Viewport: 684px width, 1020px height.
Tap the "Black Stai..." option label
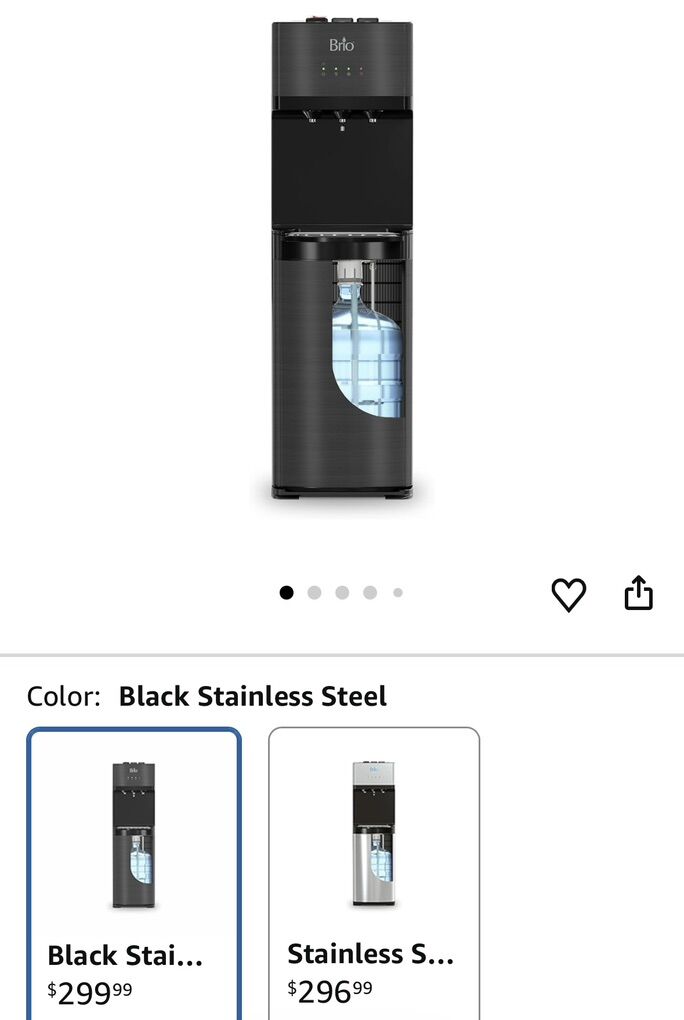(125, 955)
